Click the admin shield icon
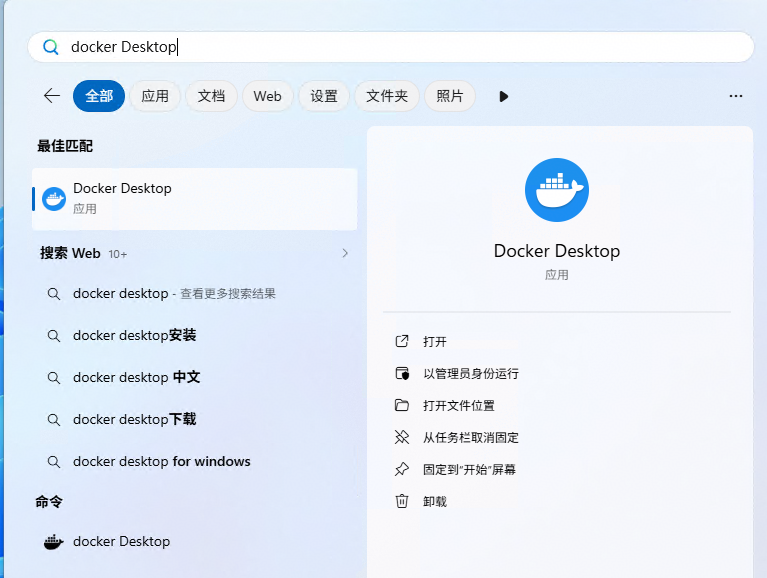The width and height of the screenshot is (767, 578). click(402, 374)
